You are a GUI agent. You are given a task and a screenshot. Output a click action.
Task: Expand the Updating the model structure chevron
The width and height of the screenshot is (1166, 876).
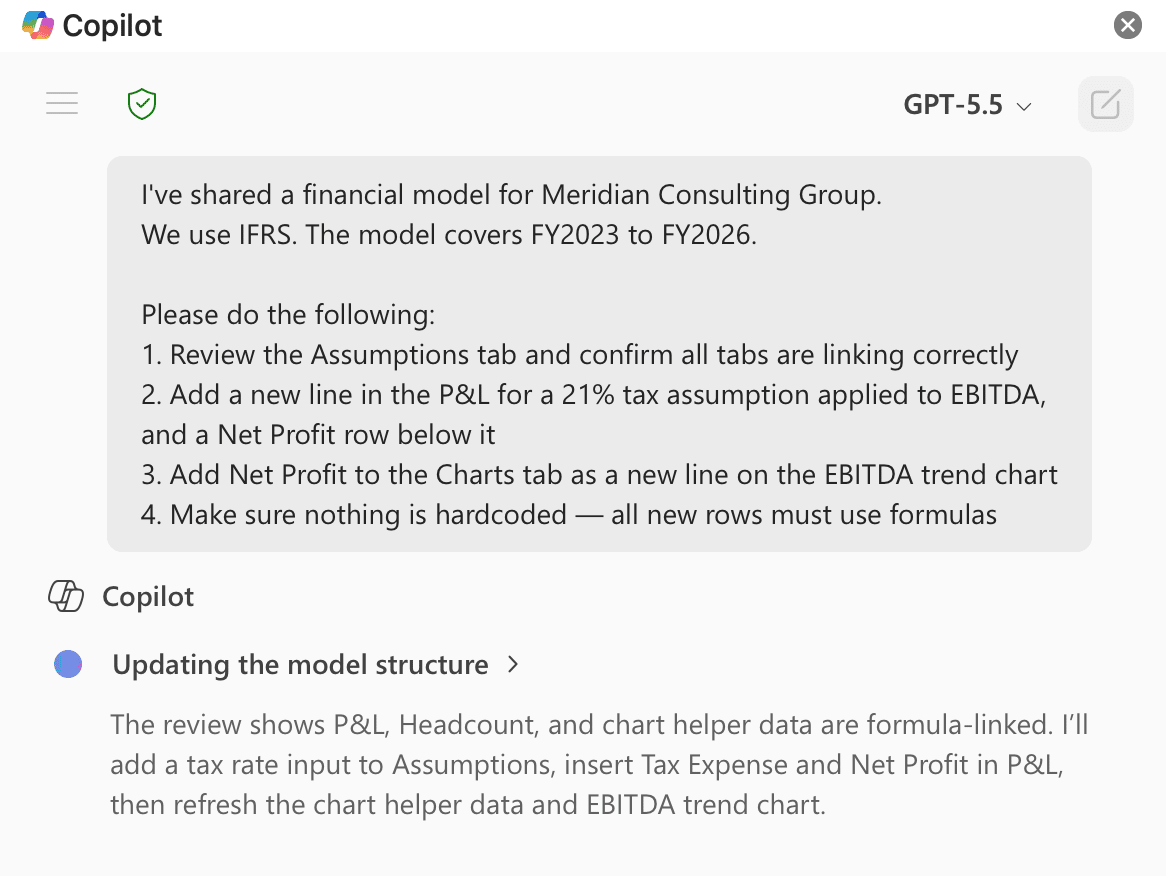click(512, 664)
